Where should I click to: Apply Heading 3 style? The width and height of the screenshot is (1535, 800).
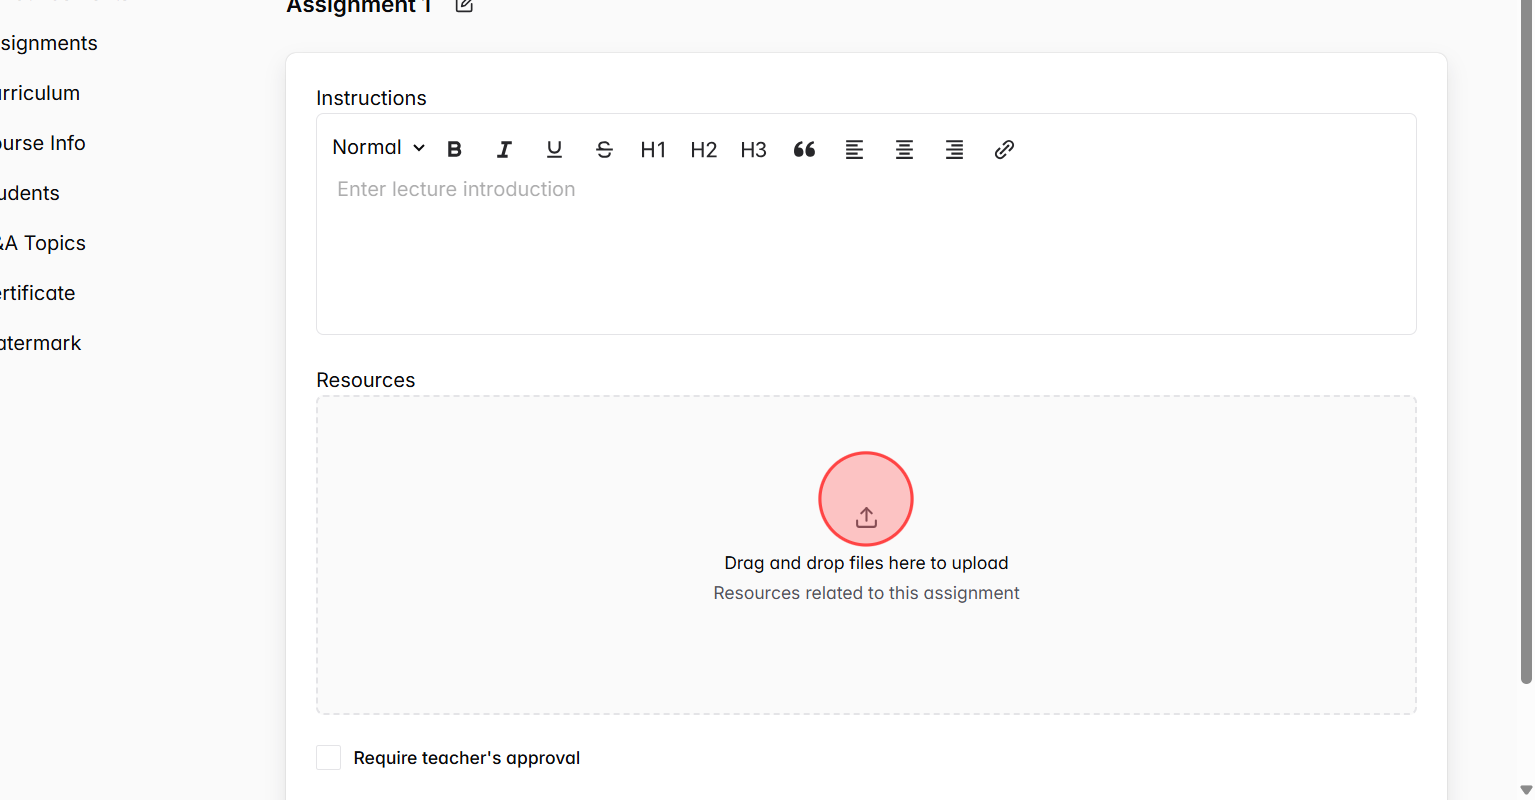point(753,149)
